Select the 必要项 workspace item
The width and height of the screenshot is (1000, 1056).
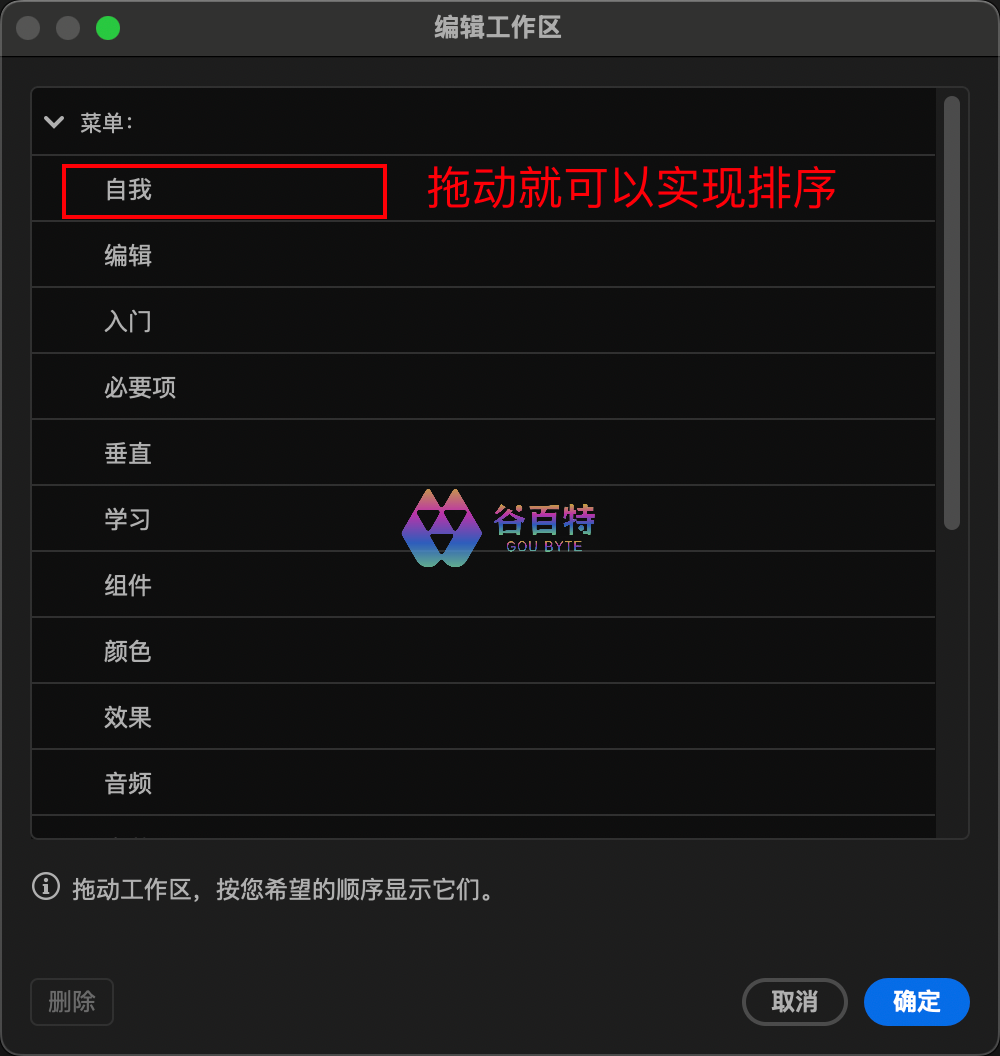484,387
